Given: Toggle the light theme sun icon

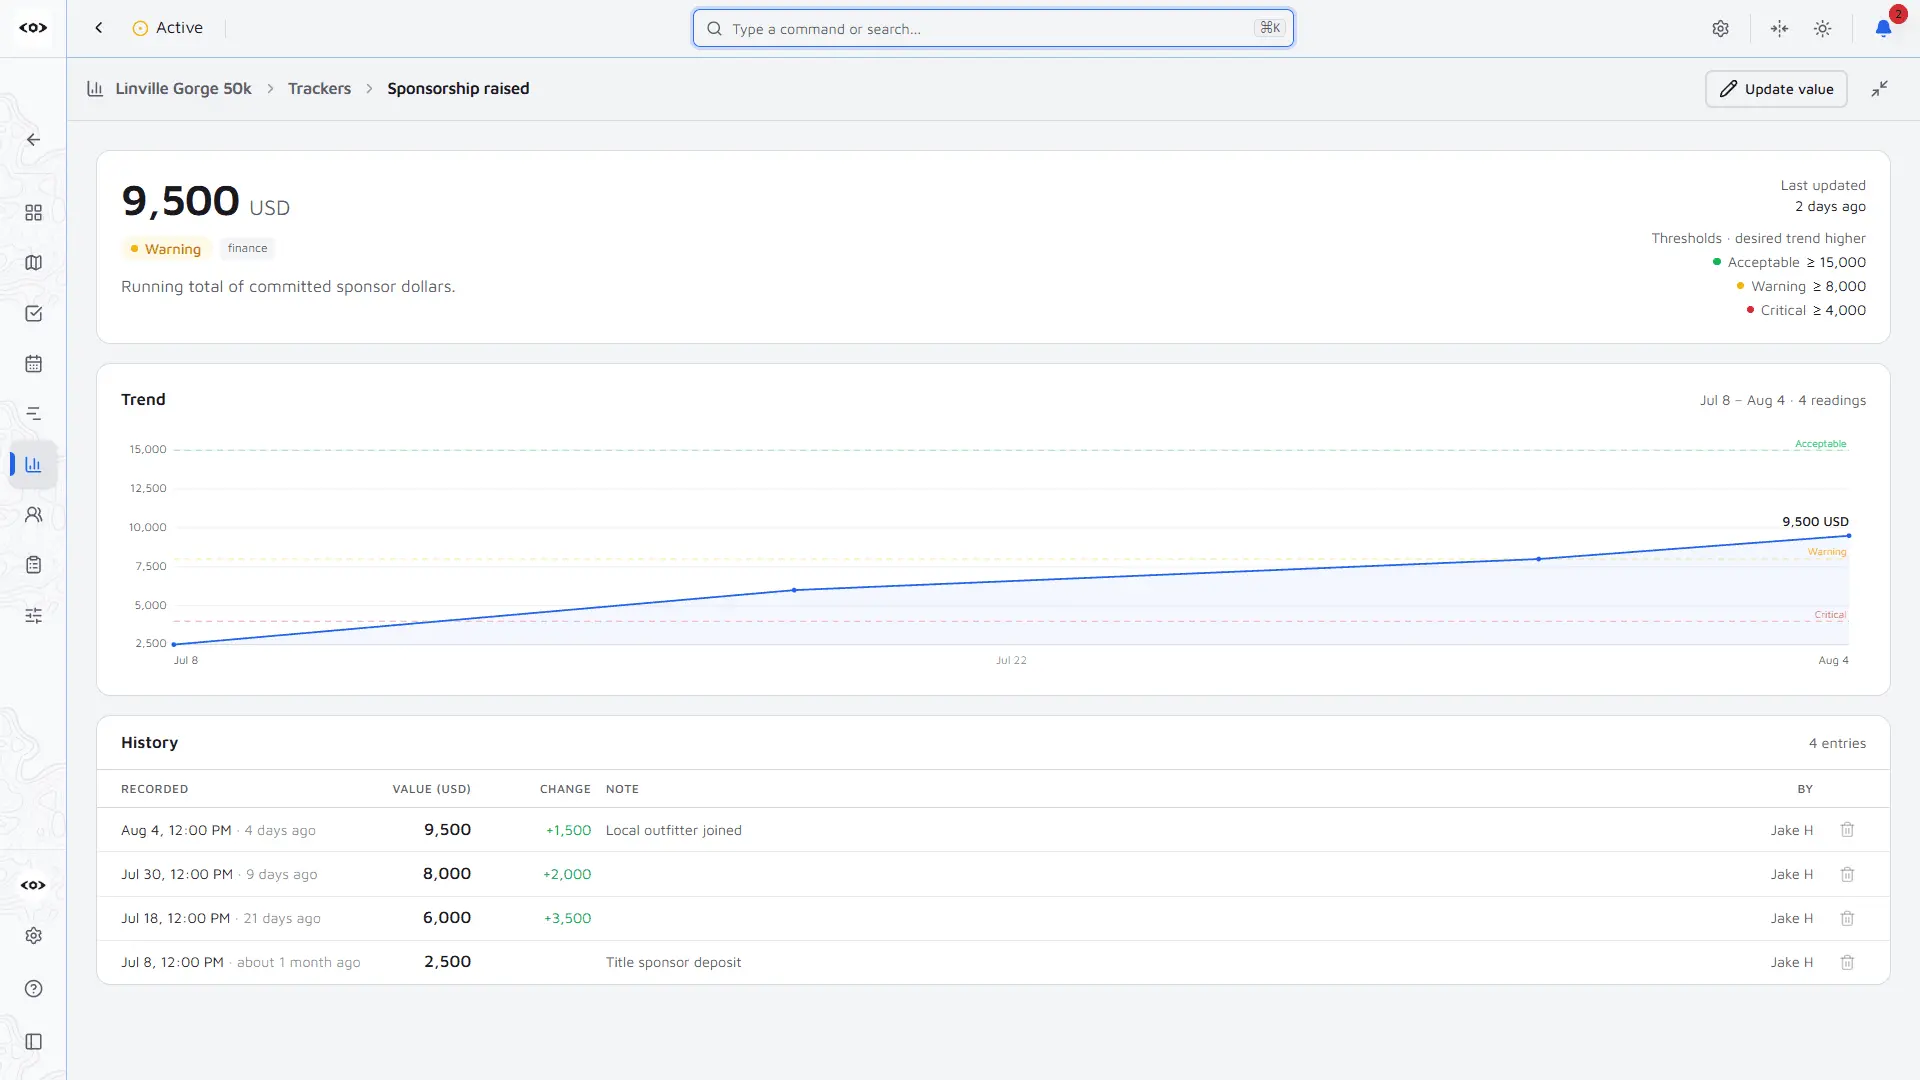Looking at the screenshot, I should [x=1823, y=29].
